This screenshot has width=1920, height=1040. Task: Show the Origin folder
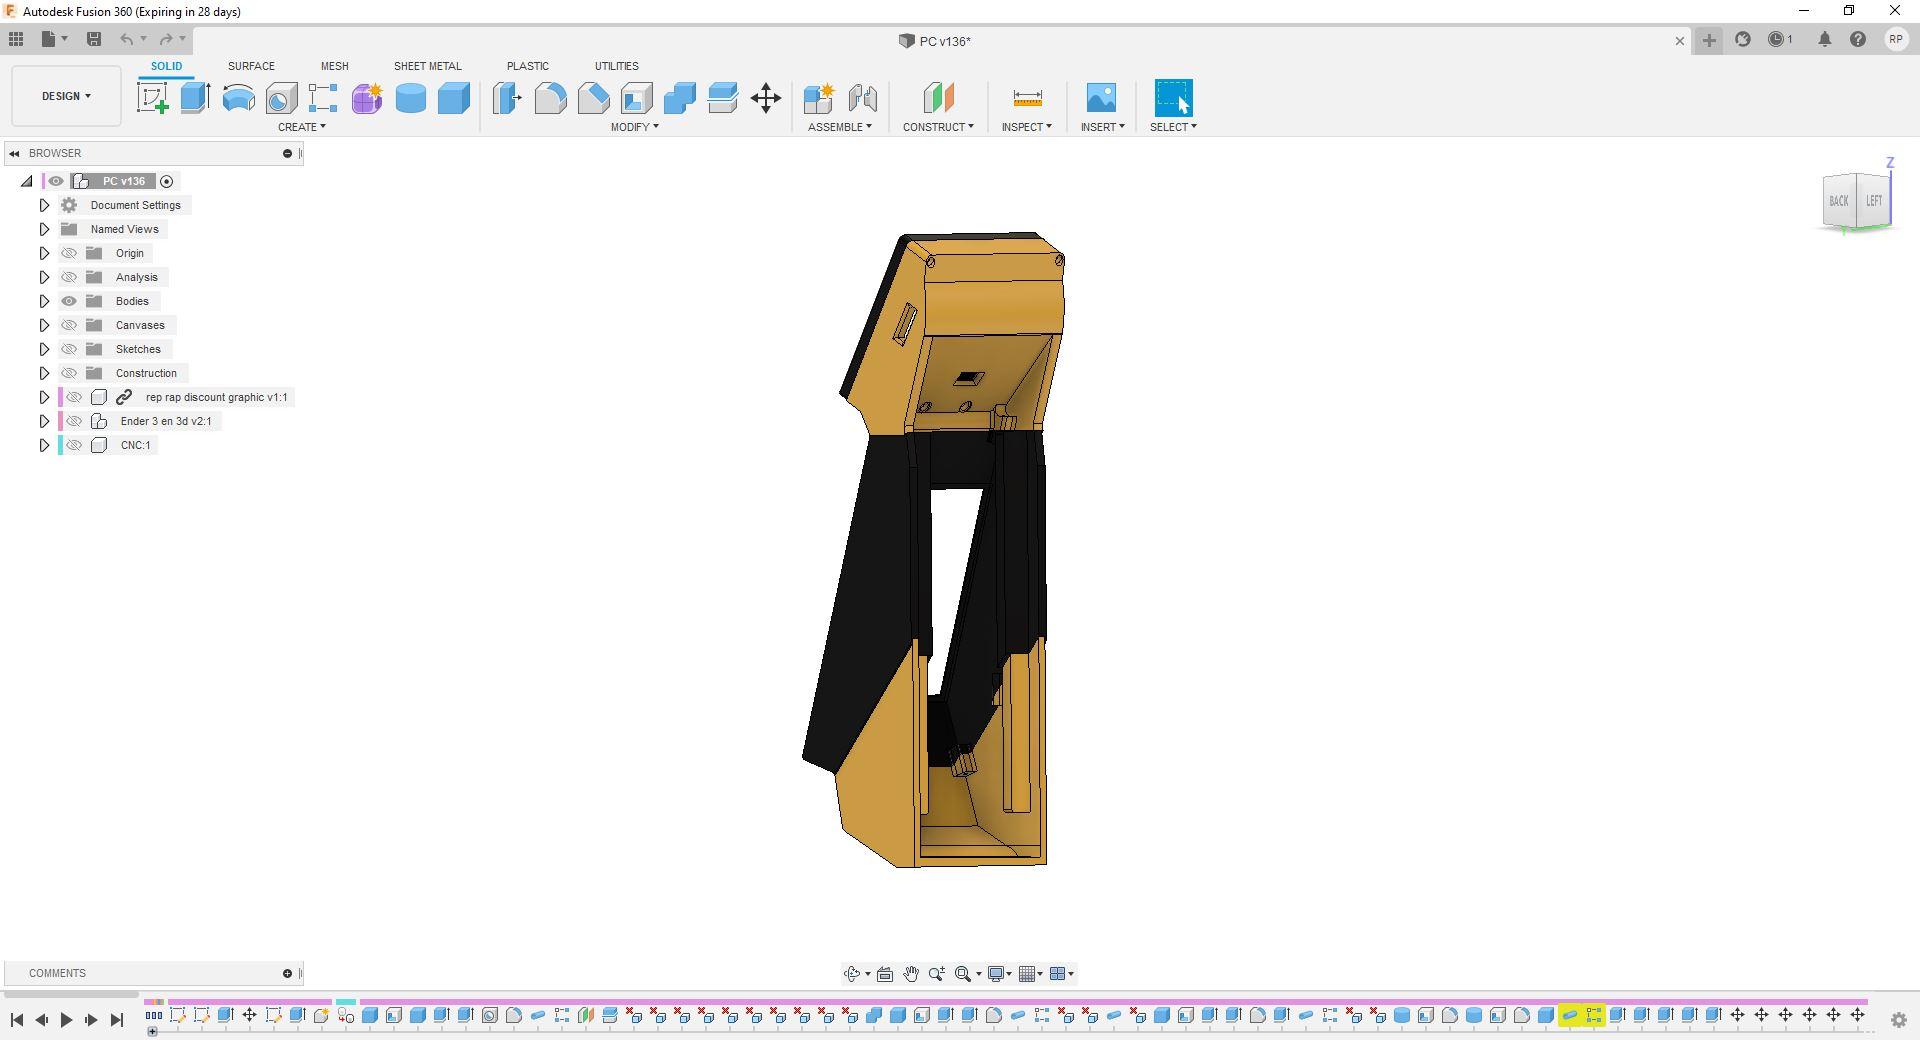(69, 253)
